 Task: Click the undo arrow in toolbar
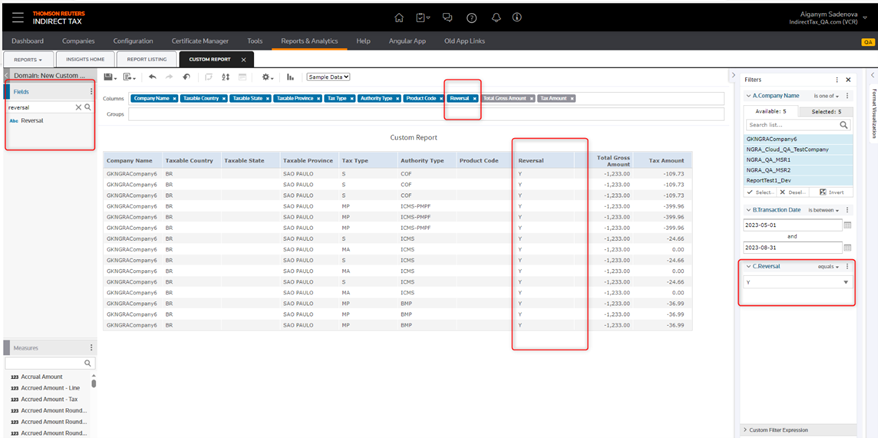pos(152,77)
